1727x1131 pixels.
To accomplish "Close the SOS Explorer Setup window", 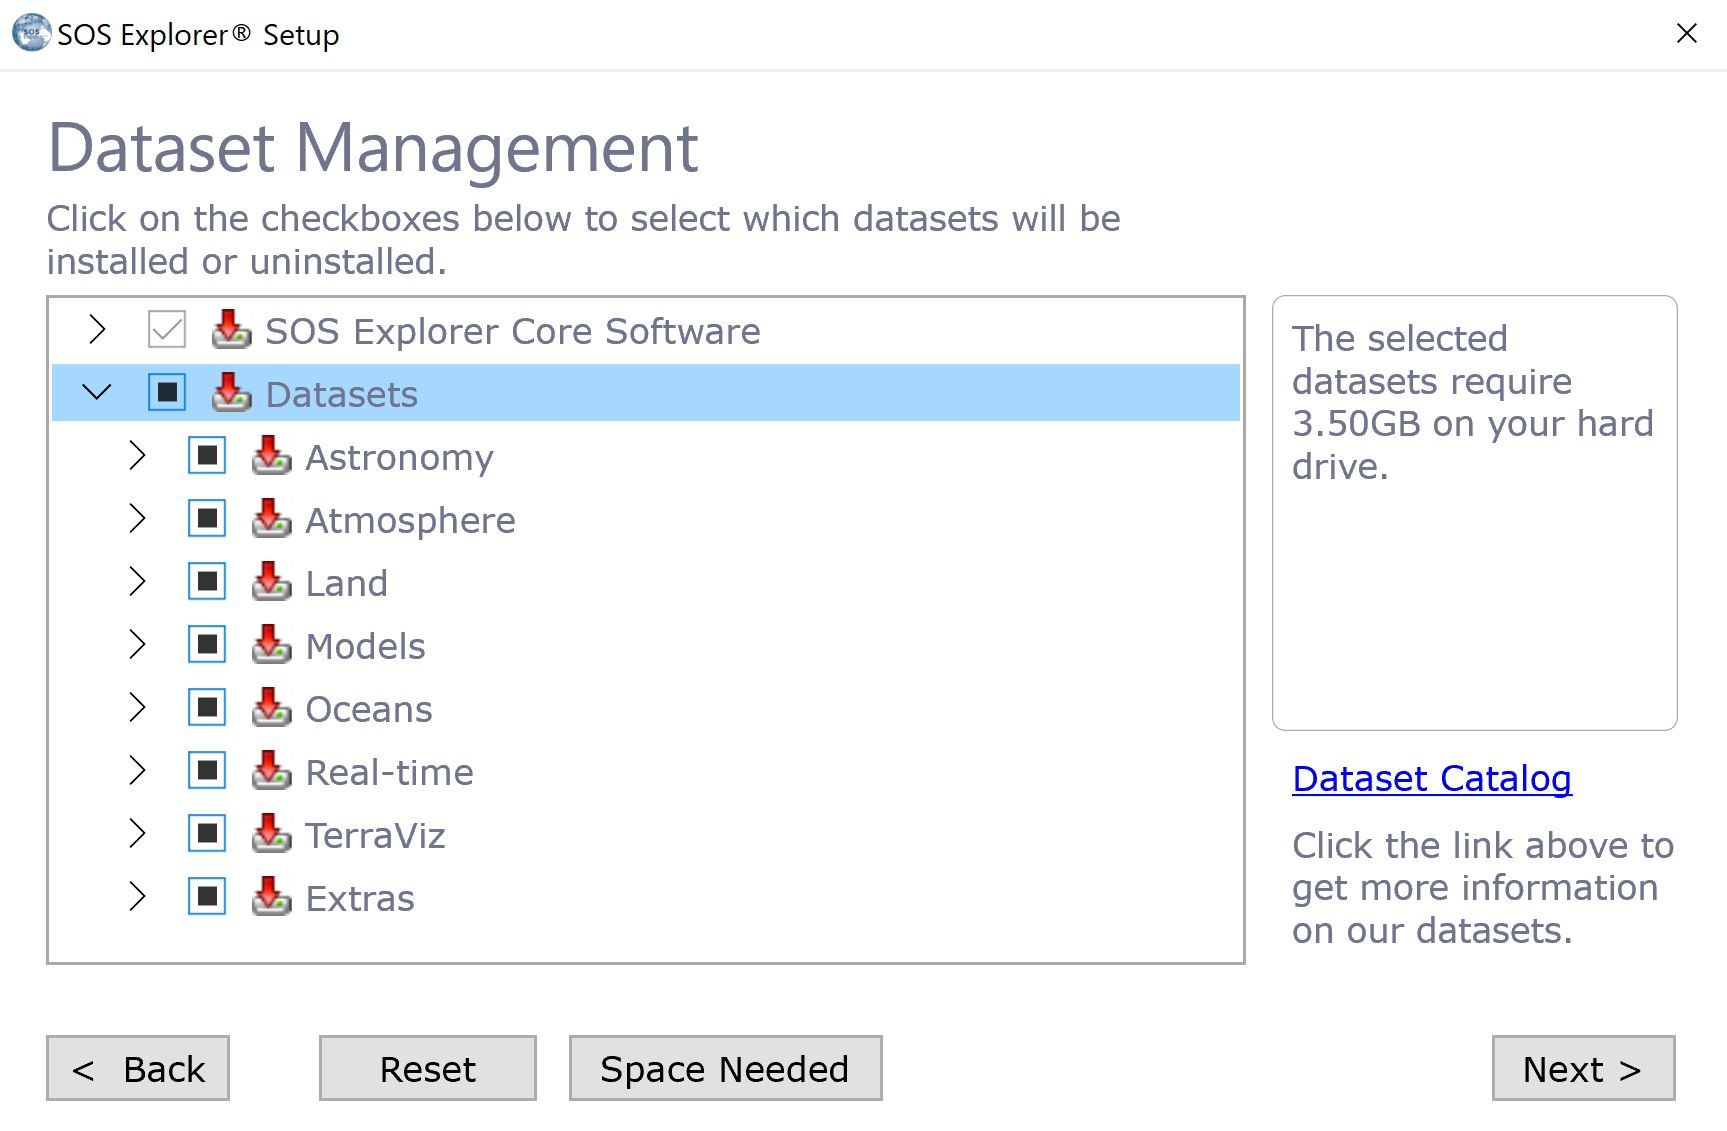I will pyautogui.click(x=1686, y=33).
